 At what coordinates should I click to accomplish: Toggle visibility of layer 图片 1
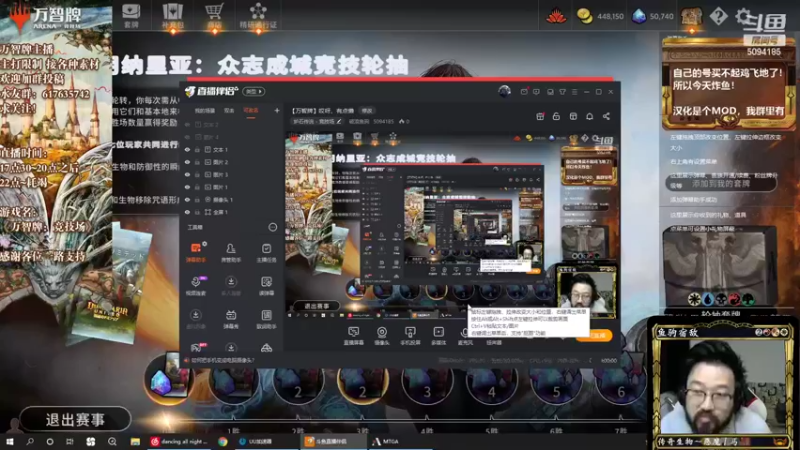pyautogui.click(x=187, y=187)
